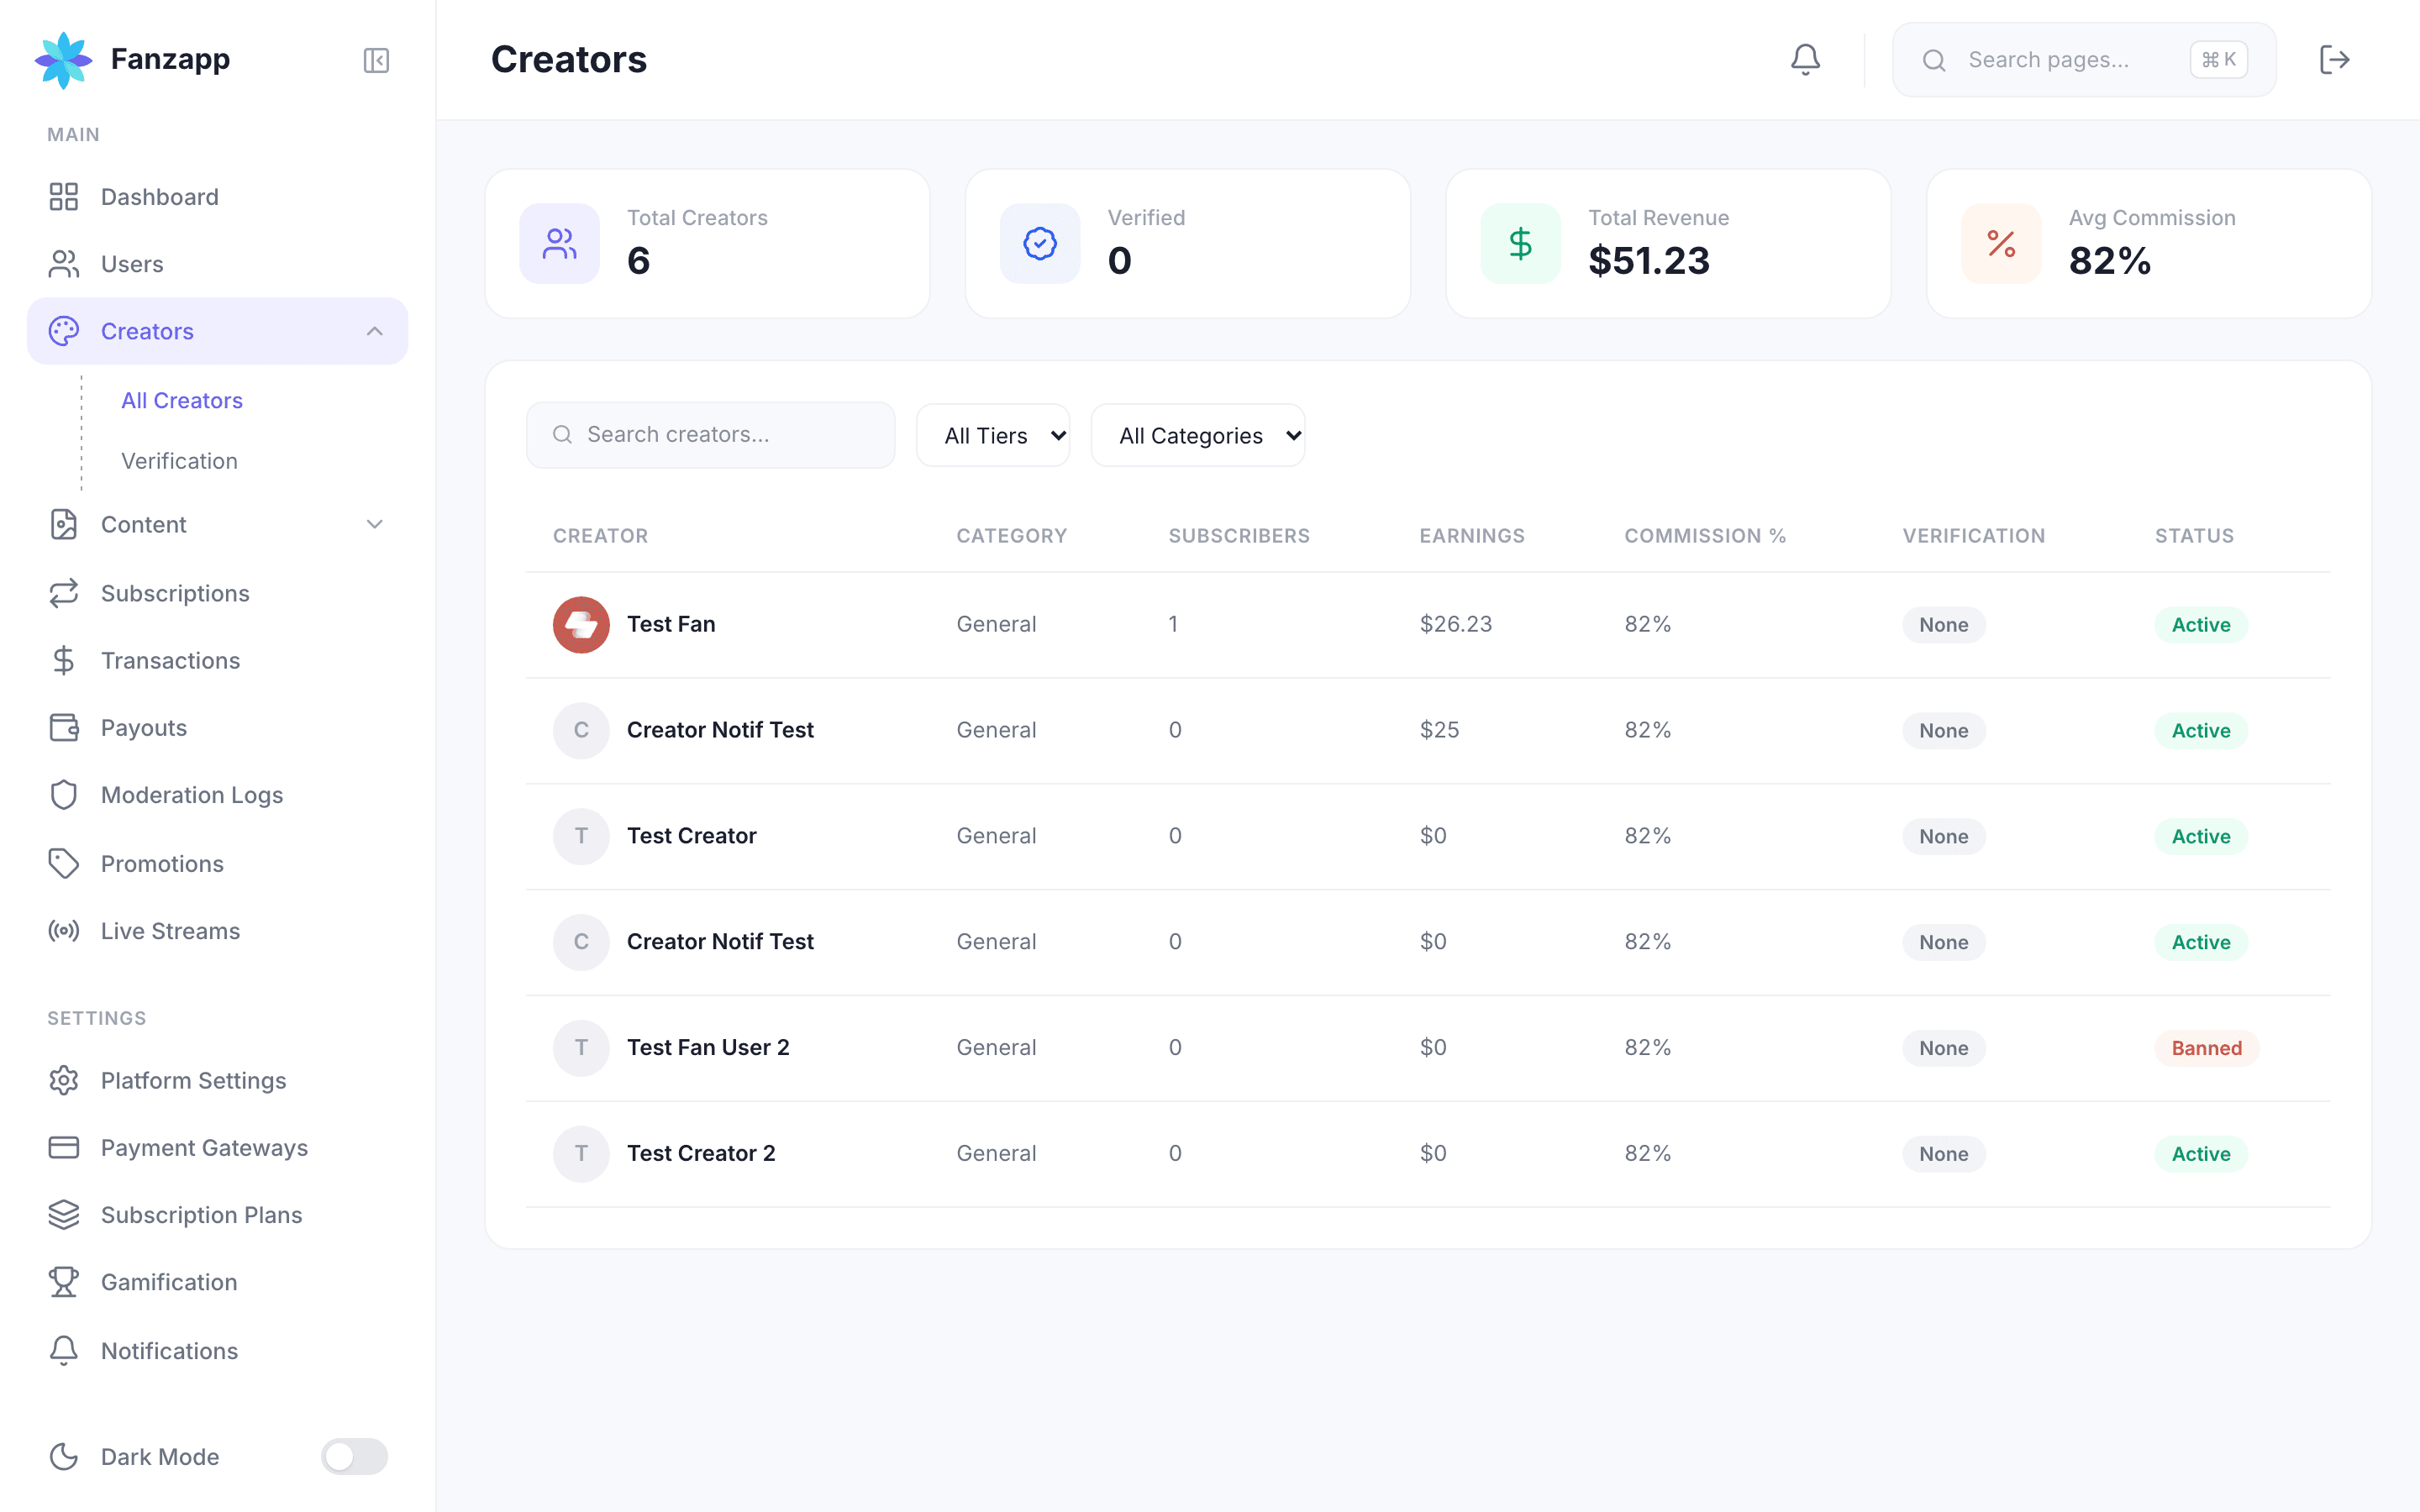This screenshot has width=2420, height=1512.
Task: Click the Users people icon in sidebar
Action: (64, 264)
